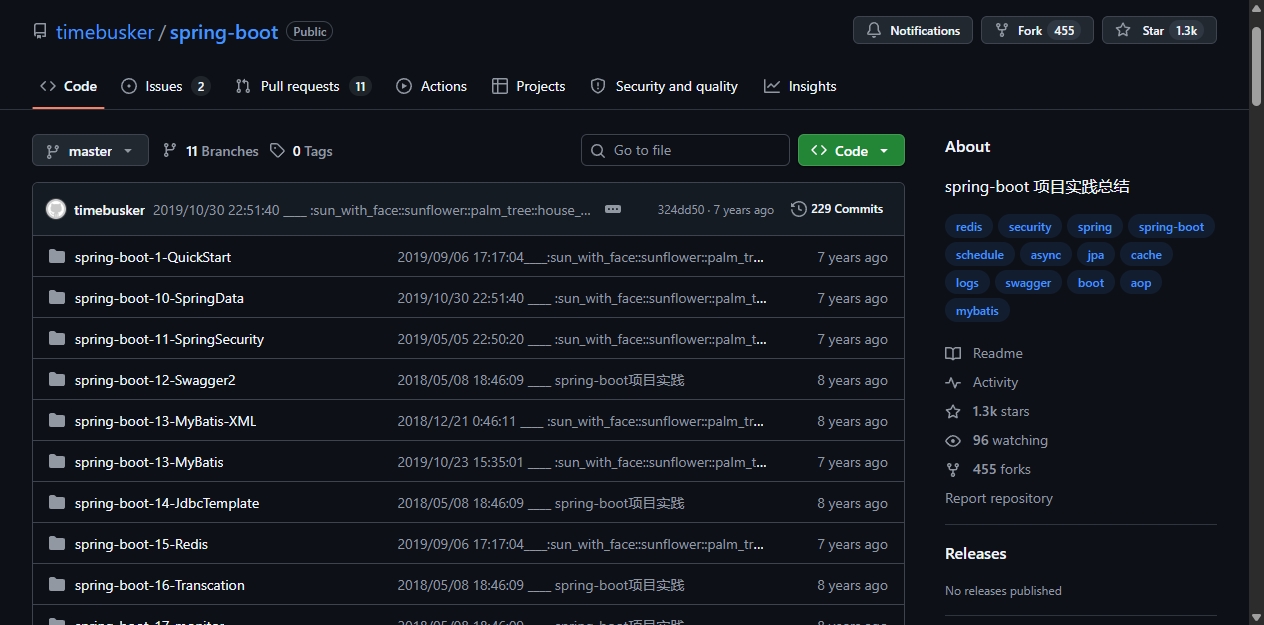Open the 0 Tags link

301,151
